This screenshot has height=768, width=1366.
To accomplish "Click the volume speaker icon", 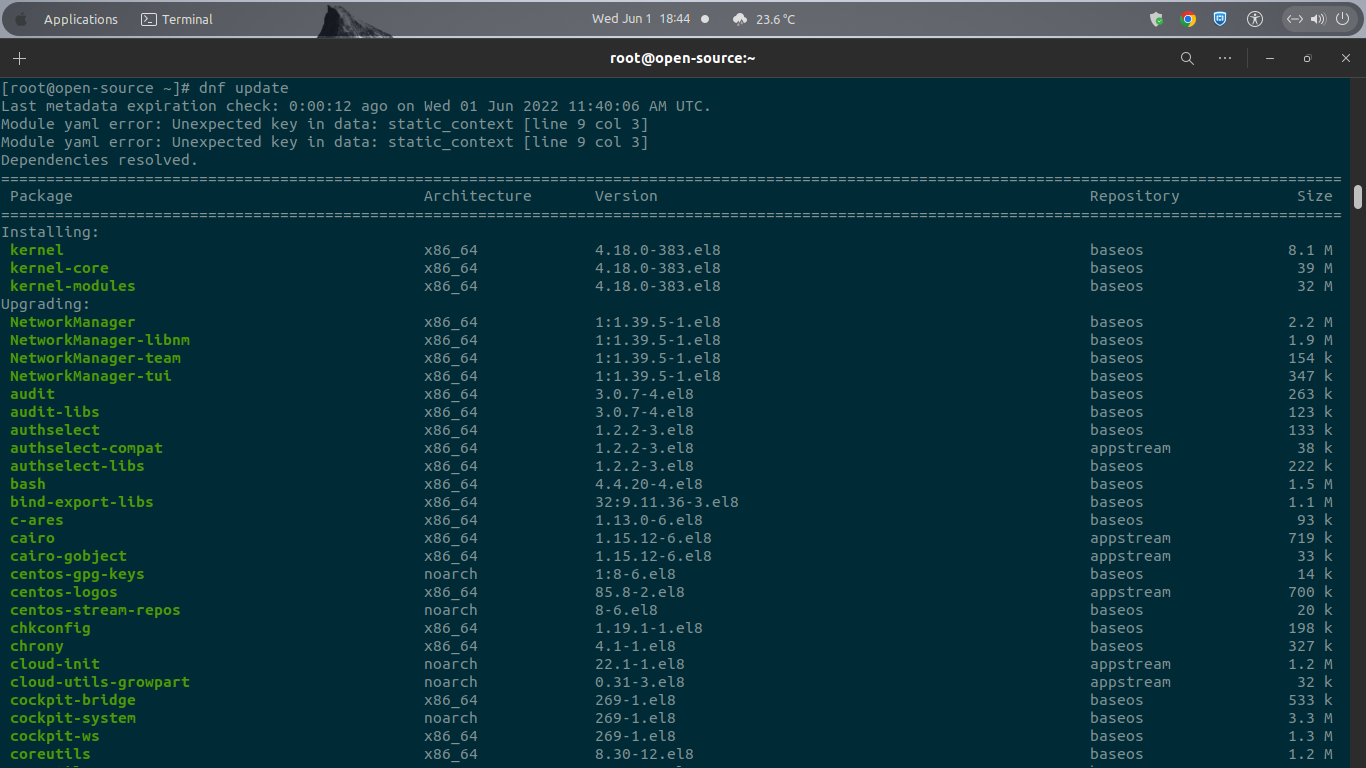I will point(1318,19).
